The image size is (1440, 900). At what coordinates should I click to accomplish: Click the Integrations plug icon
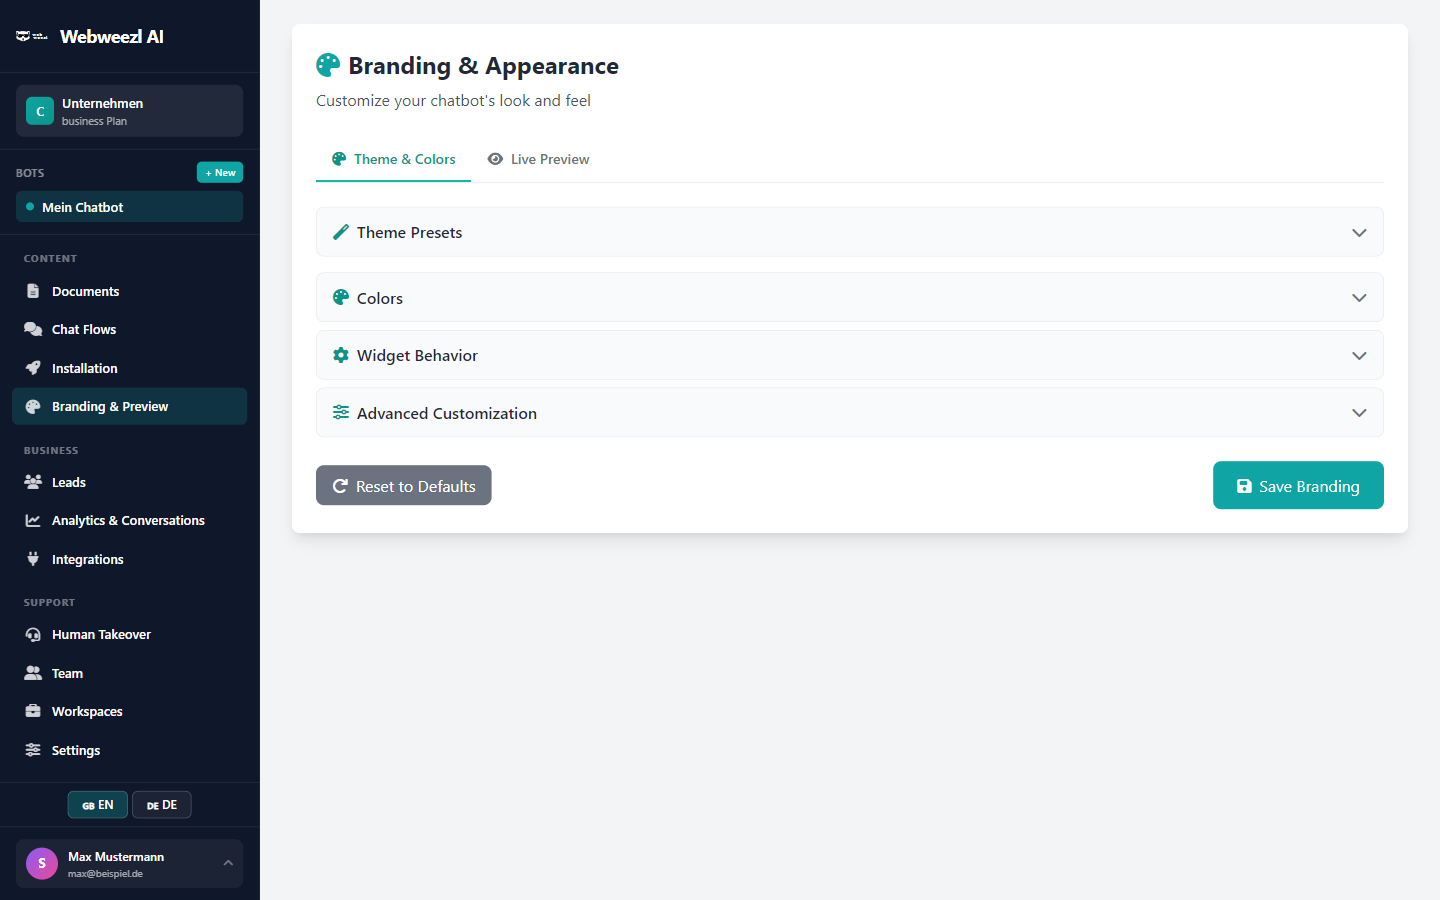point(31,559)
